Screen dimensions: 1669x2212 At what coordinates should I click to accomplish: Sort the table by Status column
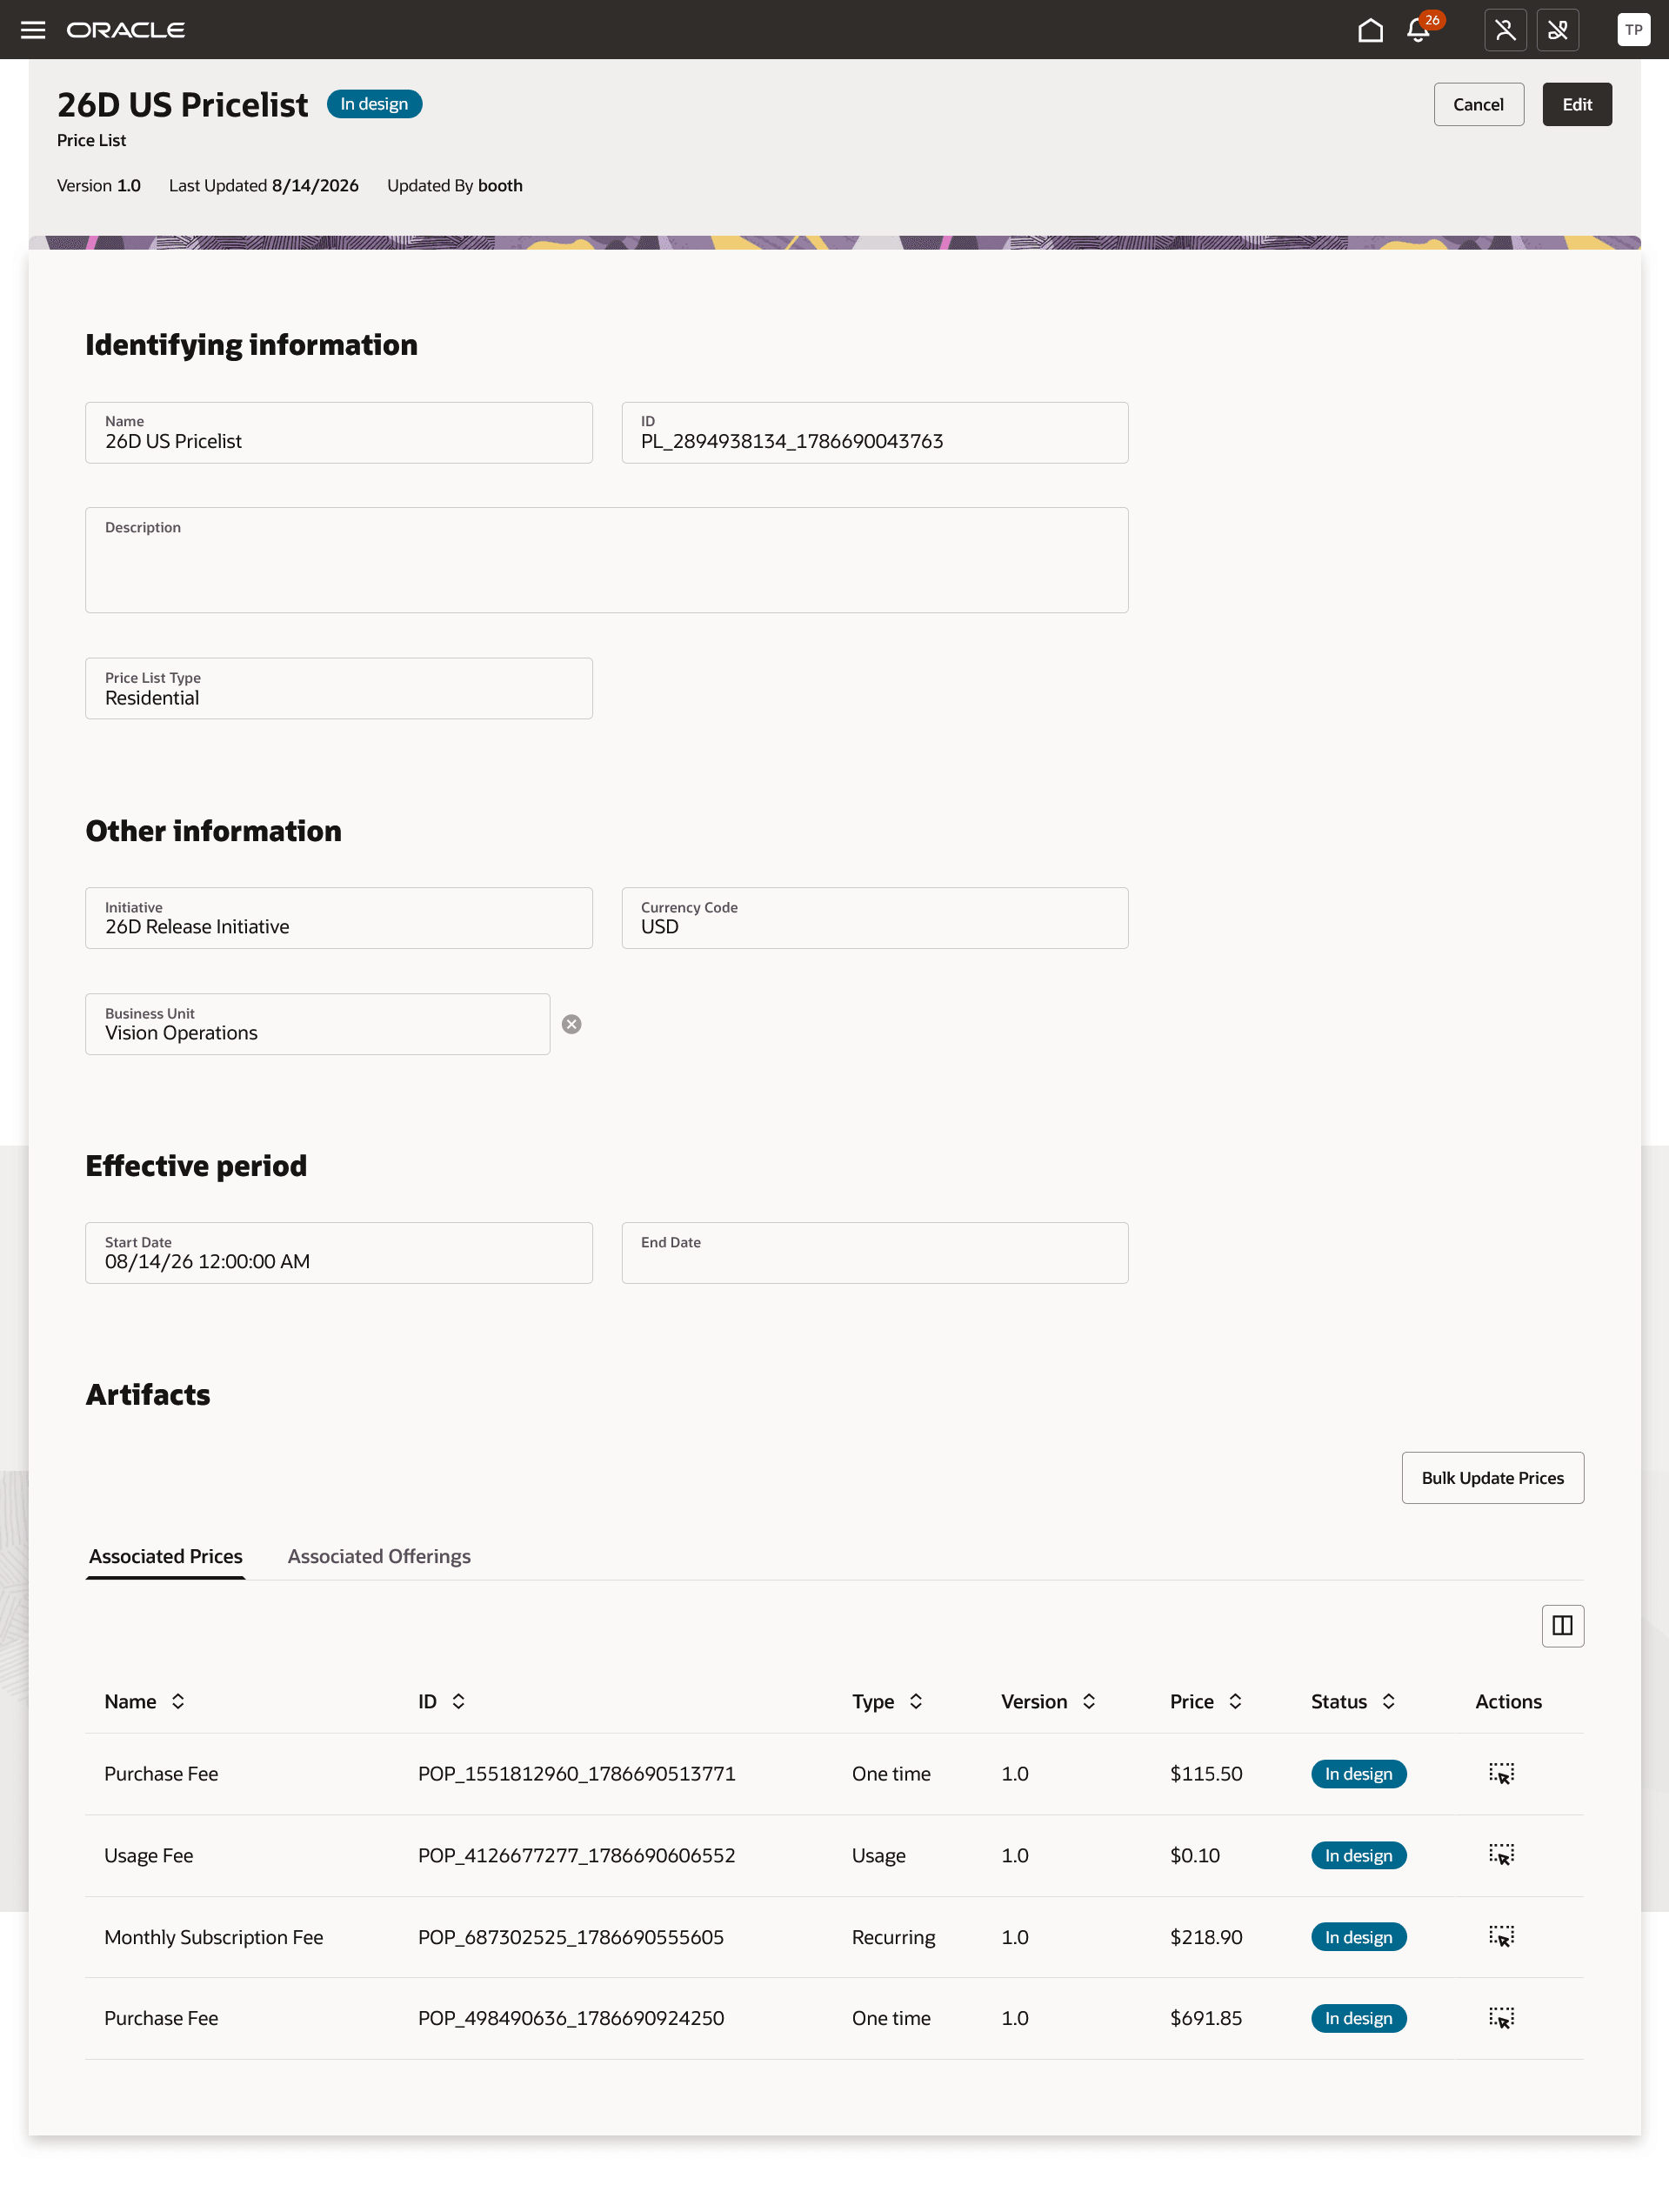[x=1388, y=1702]
